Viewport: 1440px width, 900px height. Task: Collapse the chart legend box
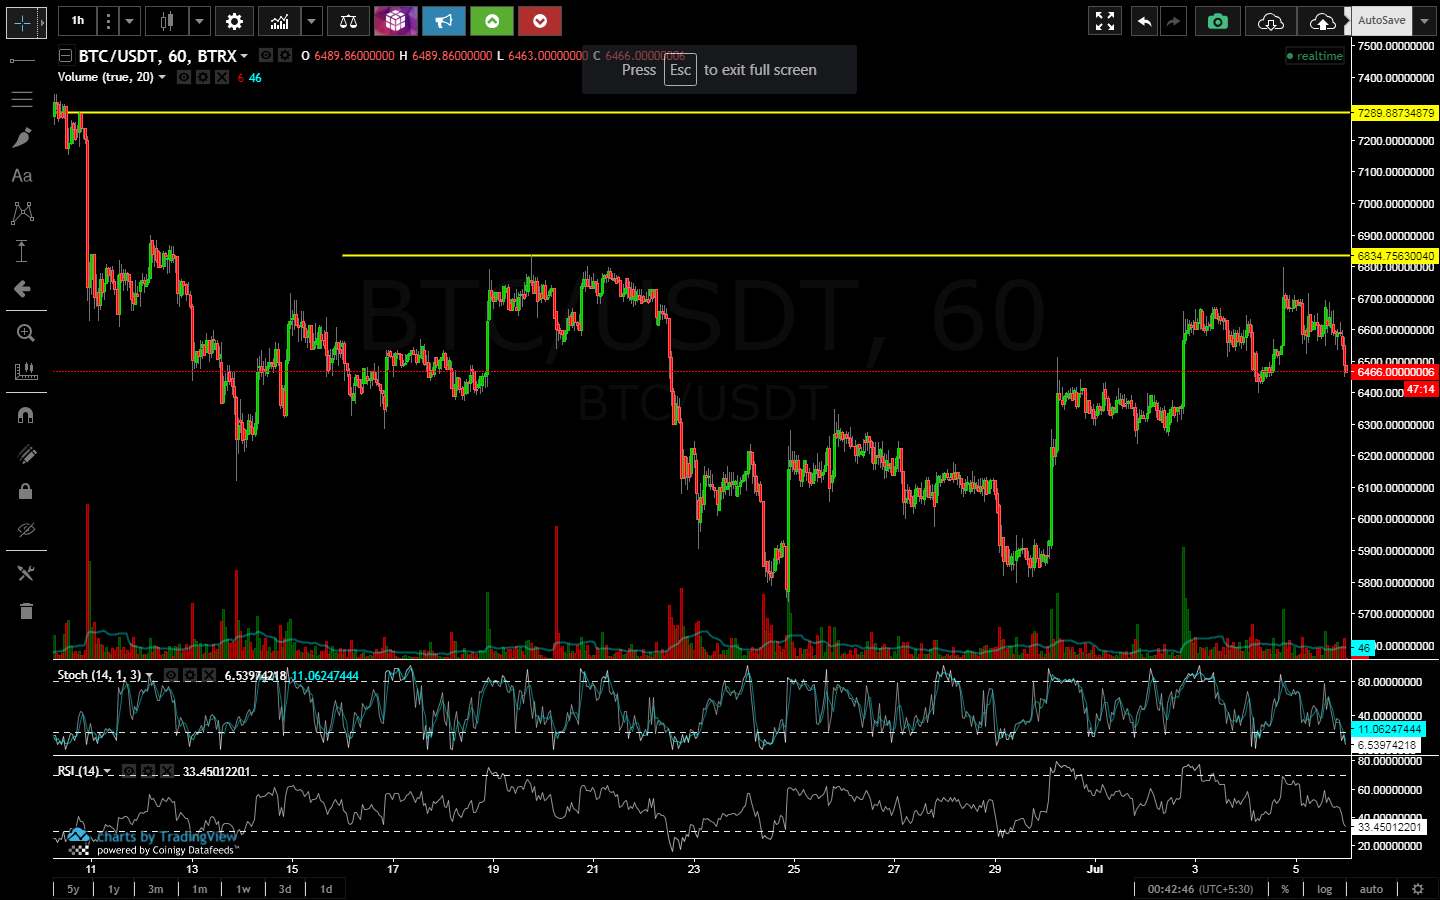[x=65, y=56]
